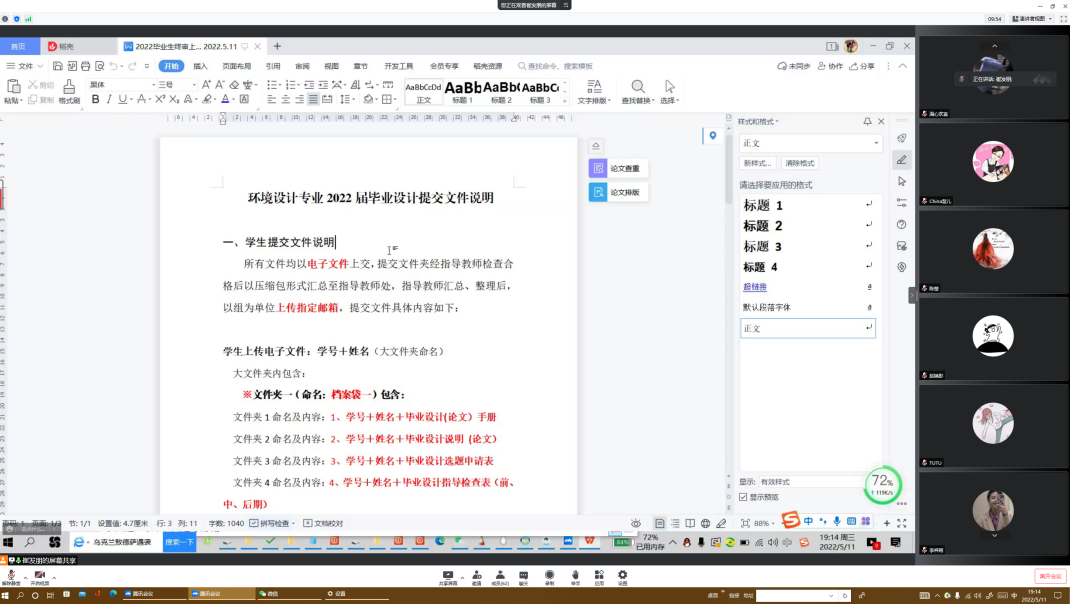
Task: Switch to the 页面布局 ribbon tab
Action: pos(237,66)
